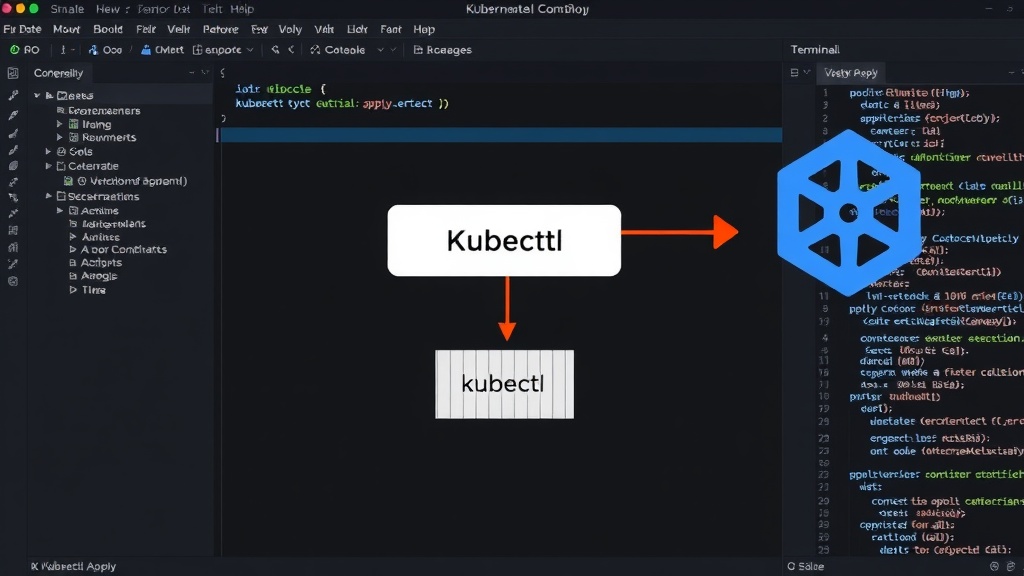
Task: Click the Sâice status bar icon
Action: click(791, 566)
